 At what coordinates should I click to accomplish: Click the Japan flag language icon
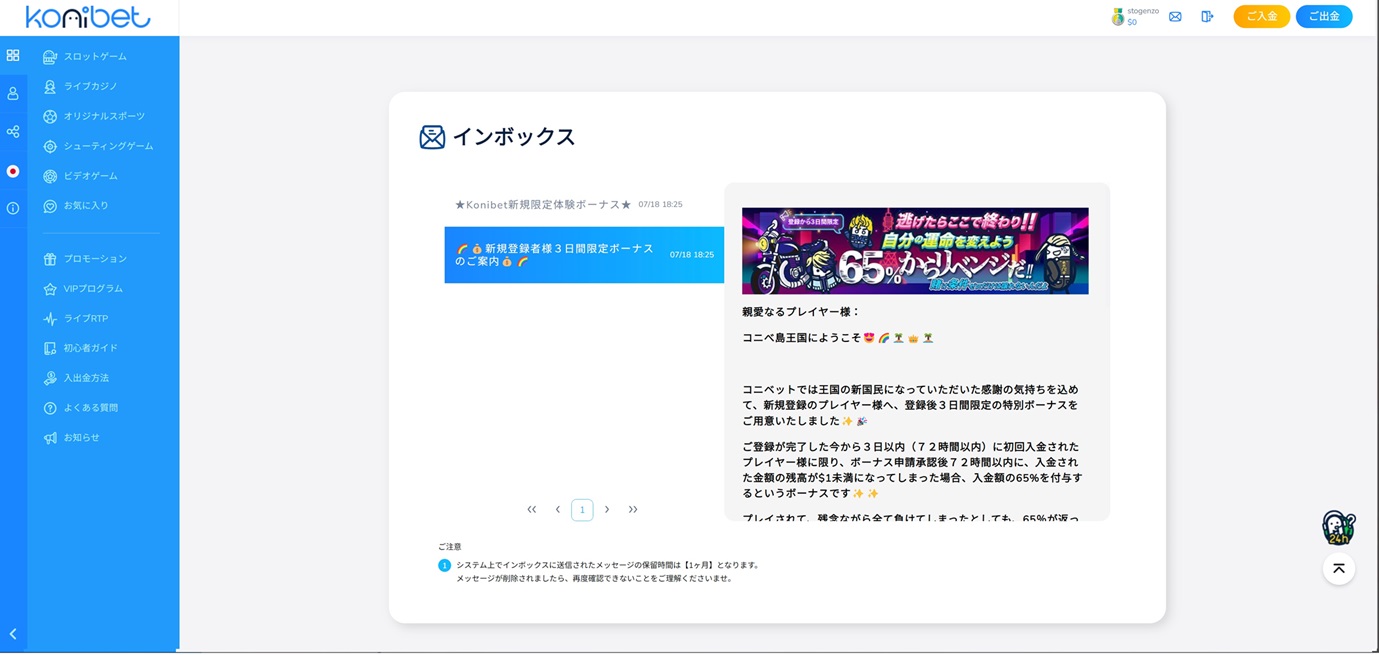point(13,171)
